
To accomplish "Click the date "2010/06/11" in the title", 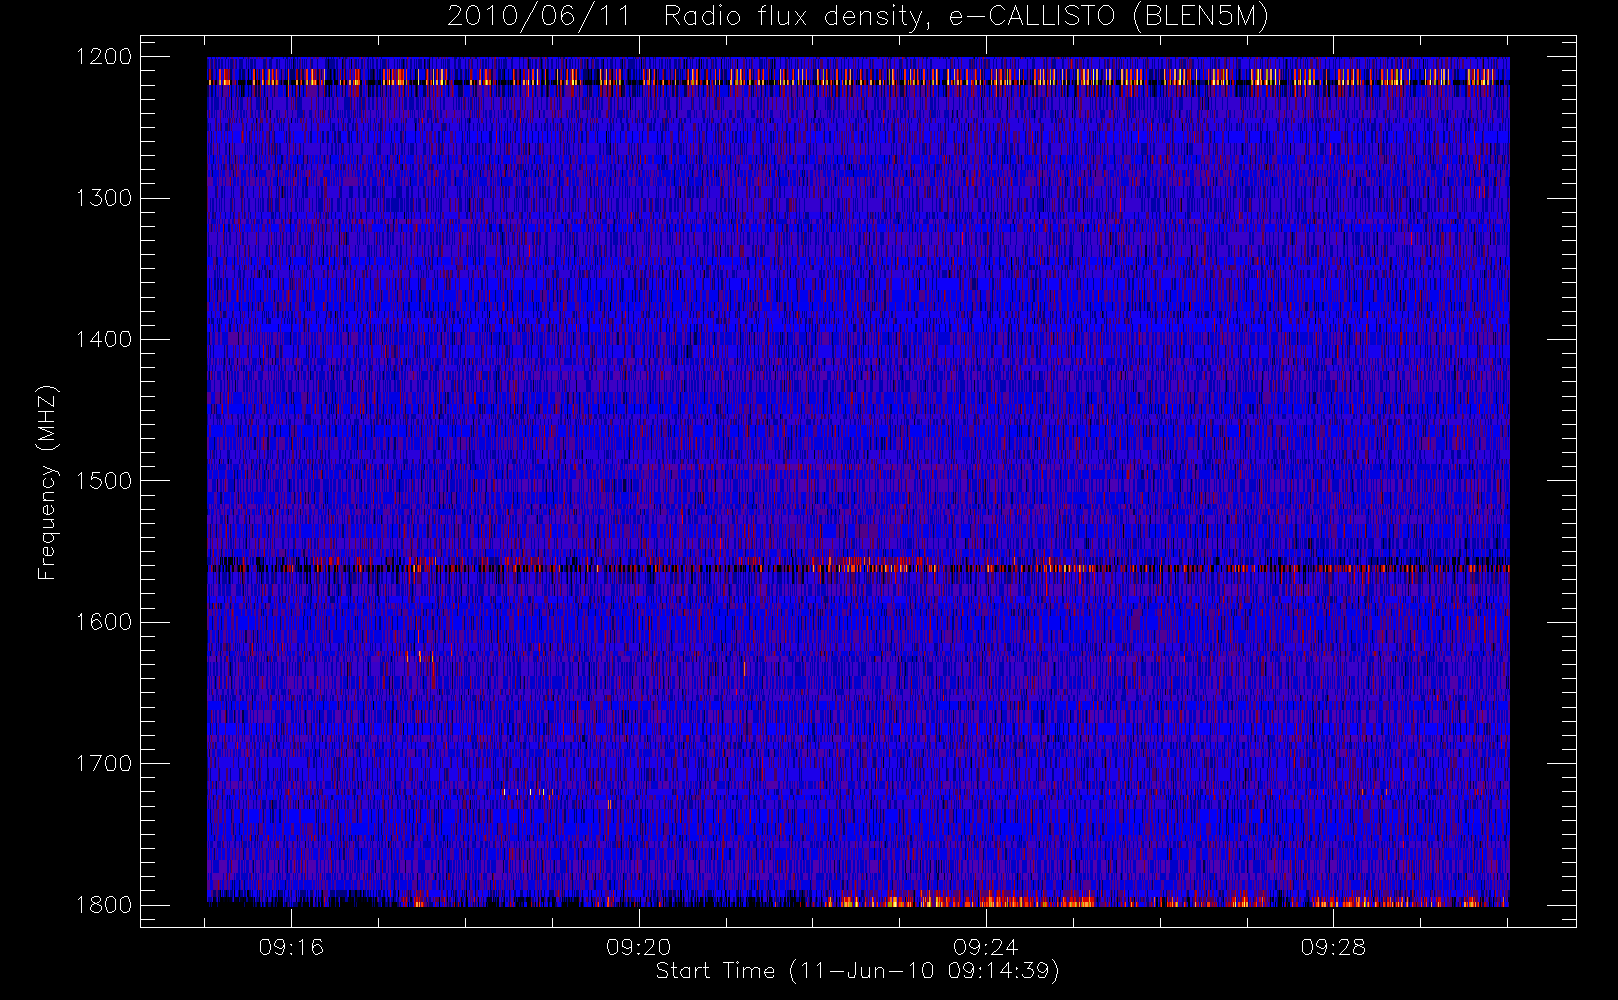I will tap(539, 17).
